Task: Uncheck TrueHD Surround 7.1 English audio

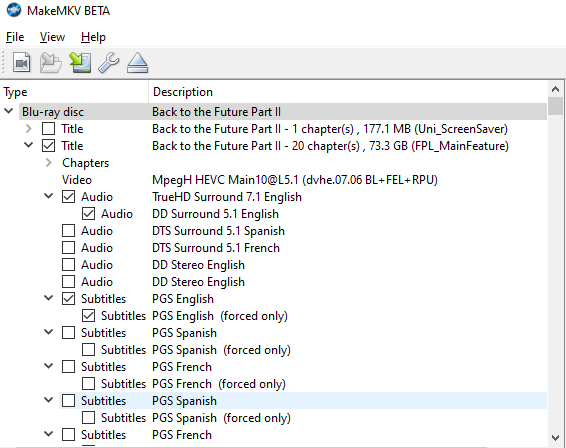Action: tap(68, 197)
